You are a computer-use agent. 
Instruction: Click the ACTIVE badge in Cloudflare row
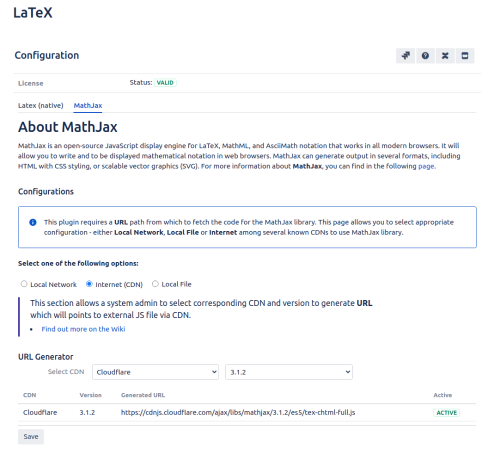446,413
